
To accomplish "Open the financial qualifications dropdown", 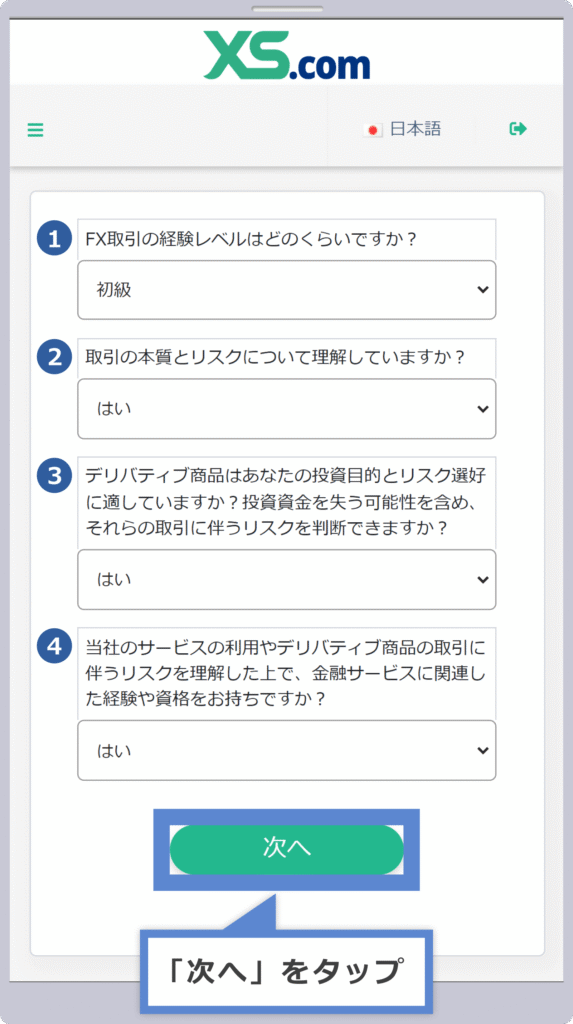I will click(x=287, y=750).
